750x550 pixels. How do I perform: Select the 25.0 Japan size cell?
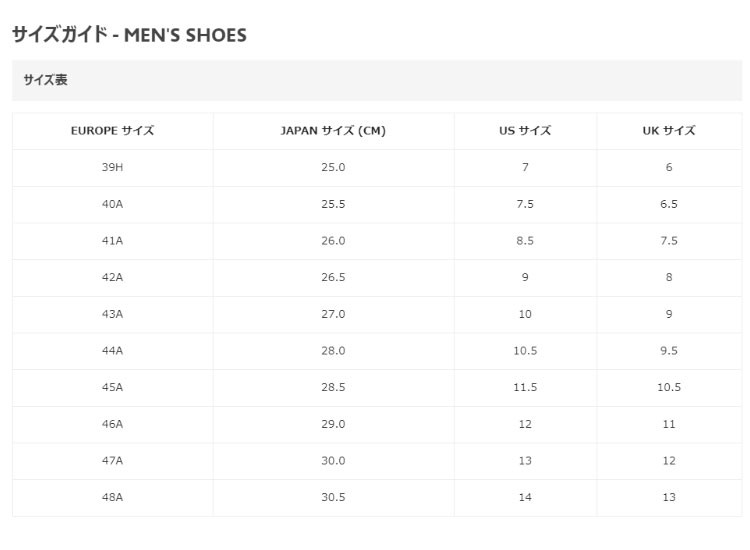click(x=333, y=167)
